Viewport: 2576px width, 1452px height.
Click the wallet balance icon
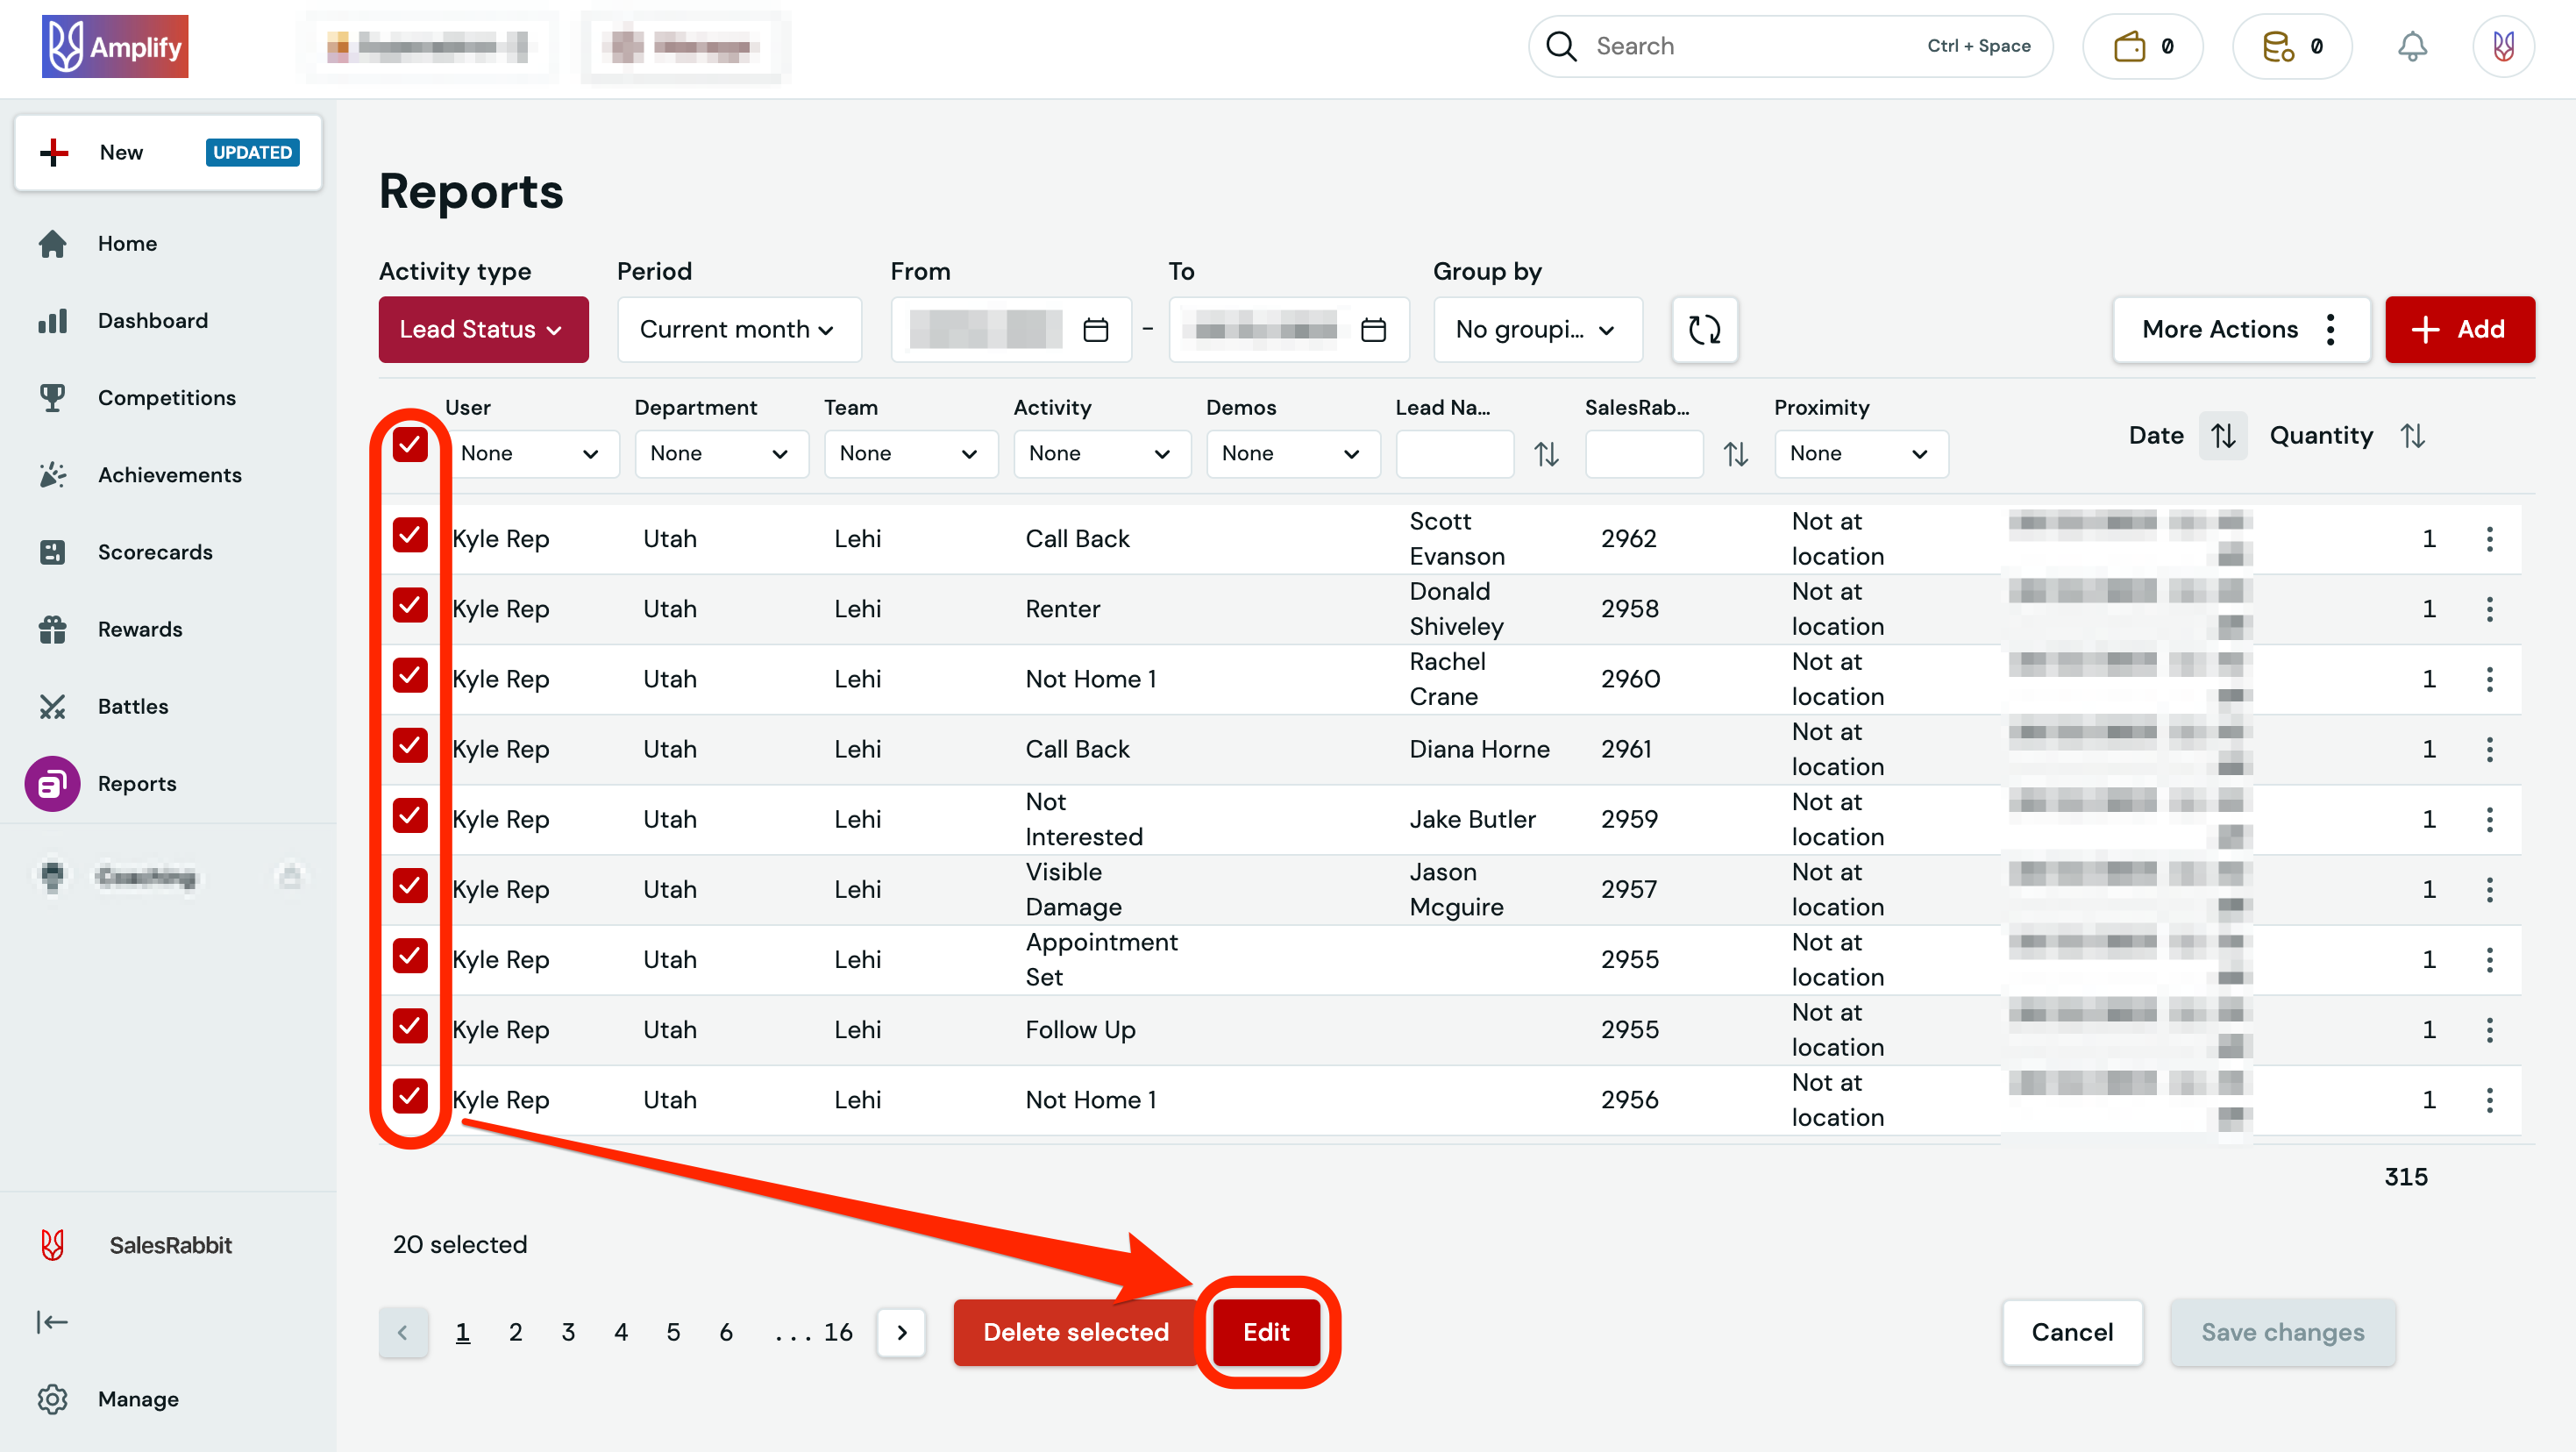(x=2129, y=46)
